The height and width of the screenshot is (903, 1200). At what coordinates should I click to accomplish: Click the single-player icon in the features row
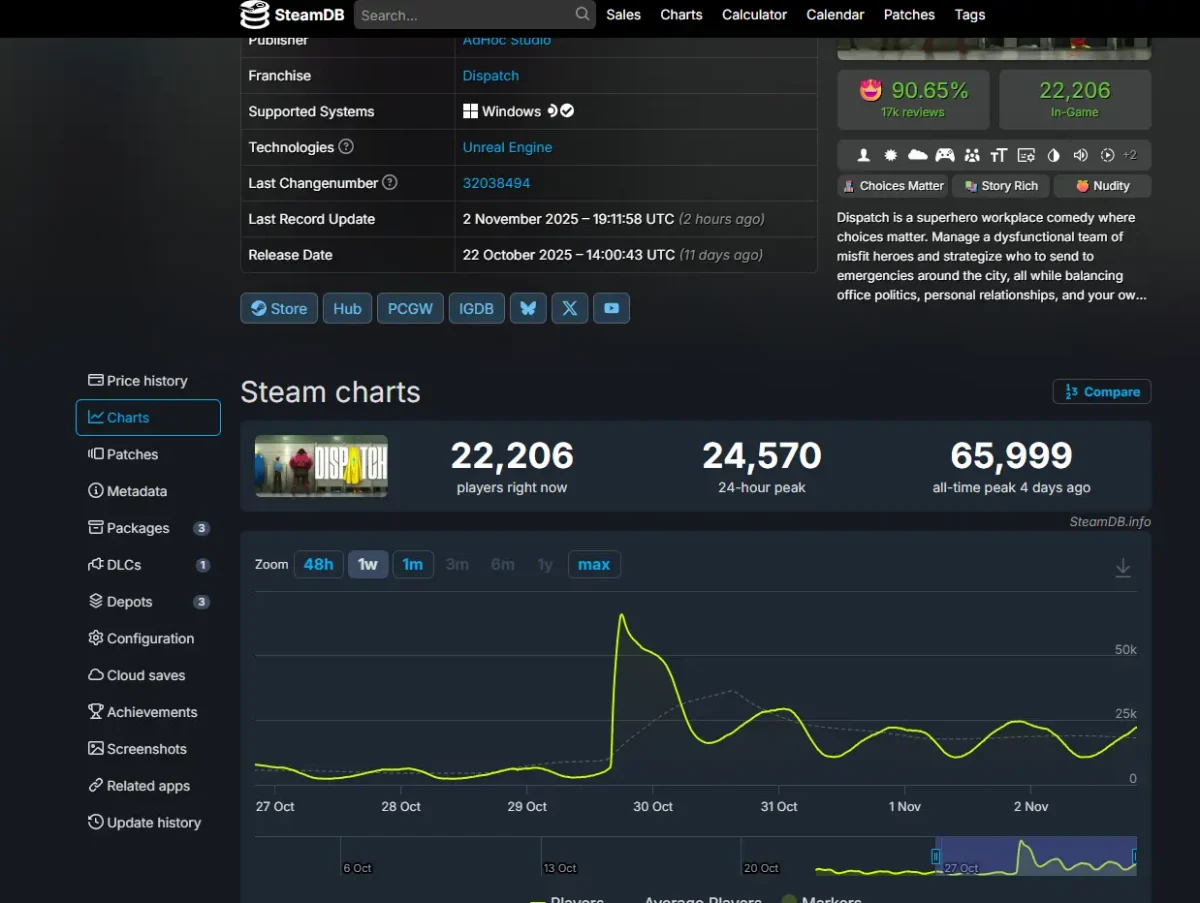point(864,155)
